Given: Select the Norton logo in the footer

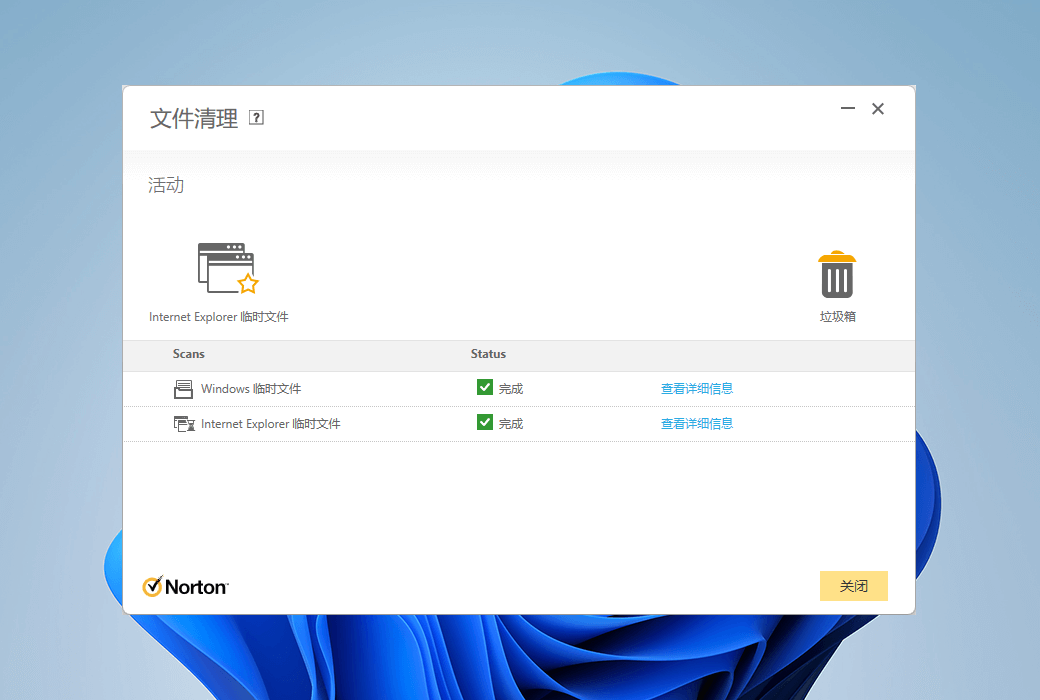Looking at the screenshot, I should pos(185,587).
